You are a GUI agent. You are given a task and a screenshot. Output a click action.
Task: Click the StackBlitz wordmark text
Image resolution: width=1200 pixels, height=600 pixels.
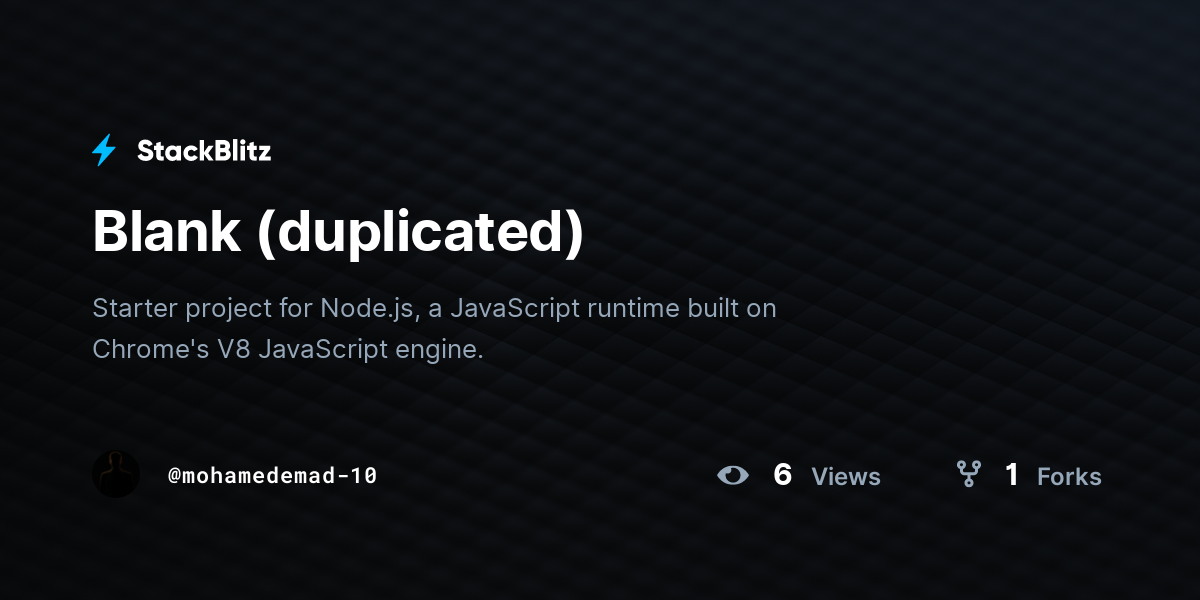click(x=204, y=151)
